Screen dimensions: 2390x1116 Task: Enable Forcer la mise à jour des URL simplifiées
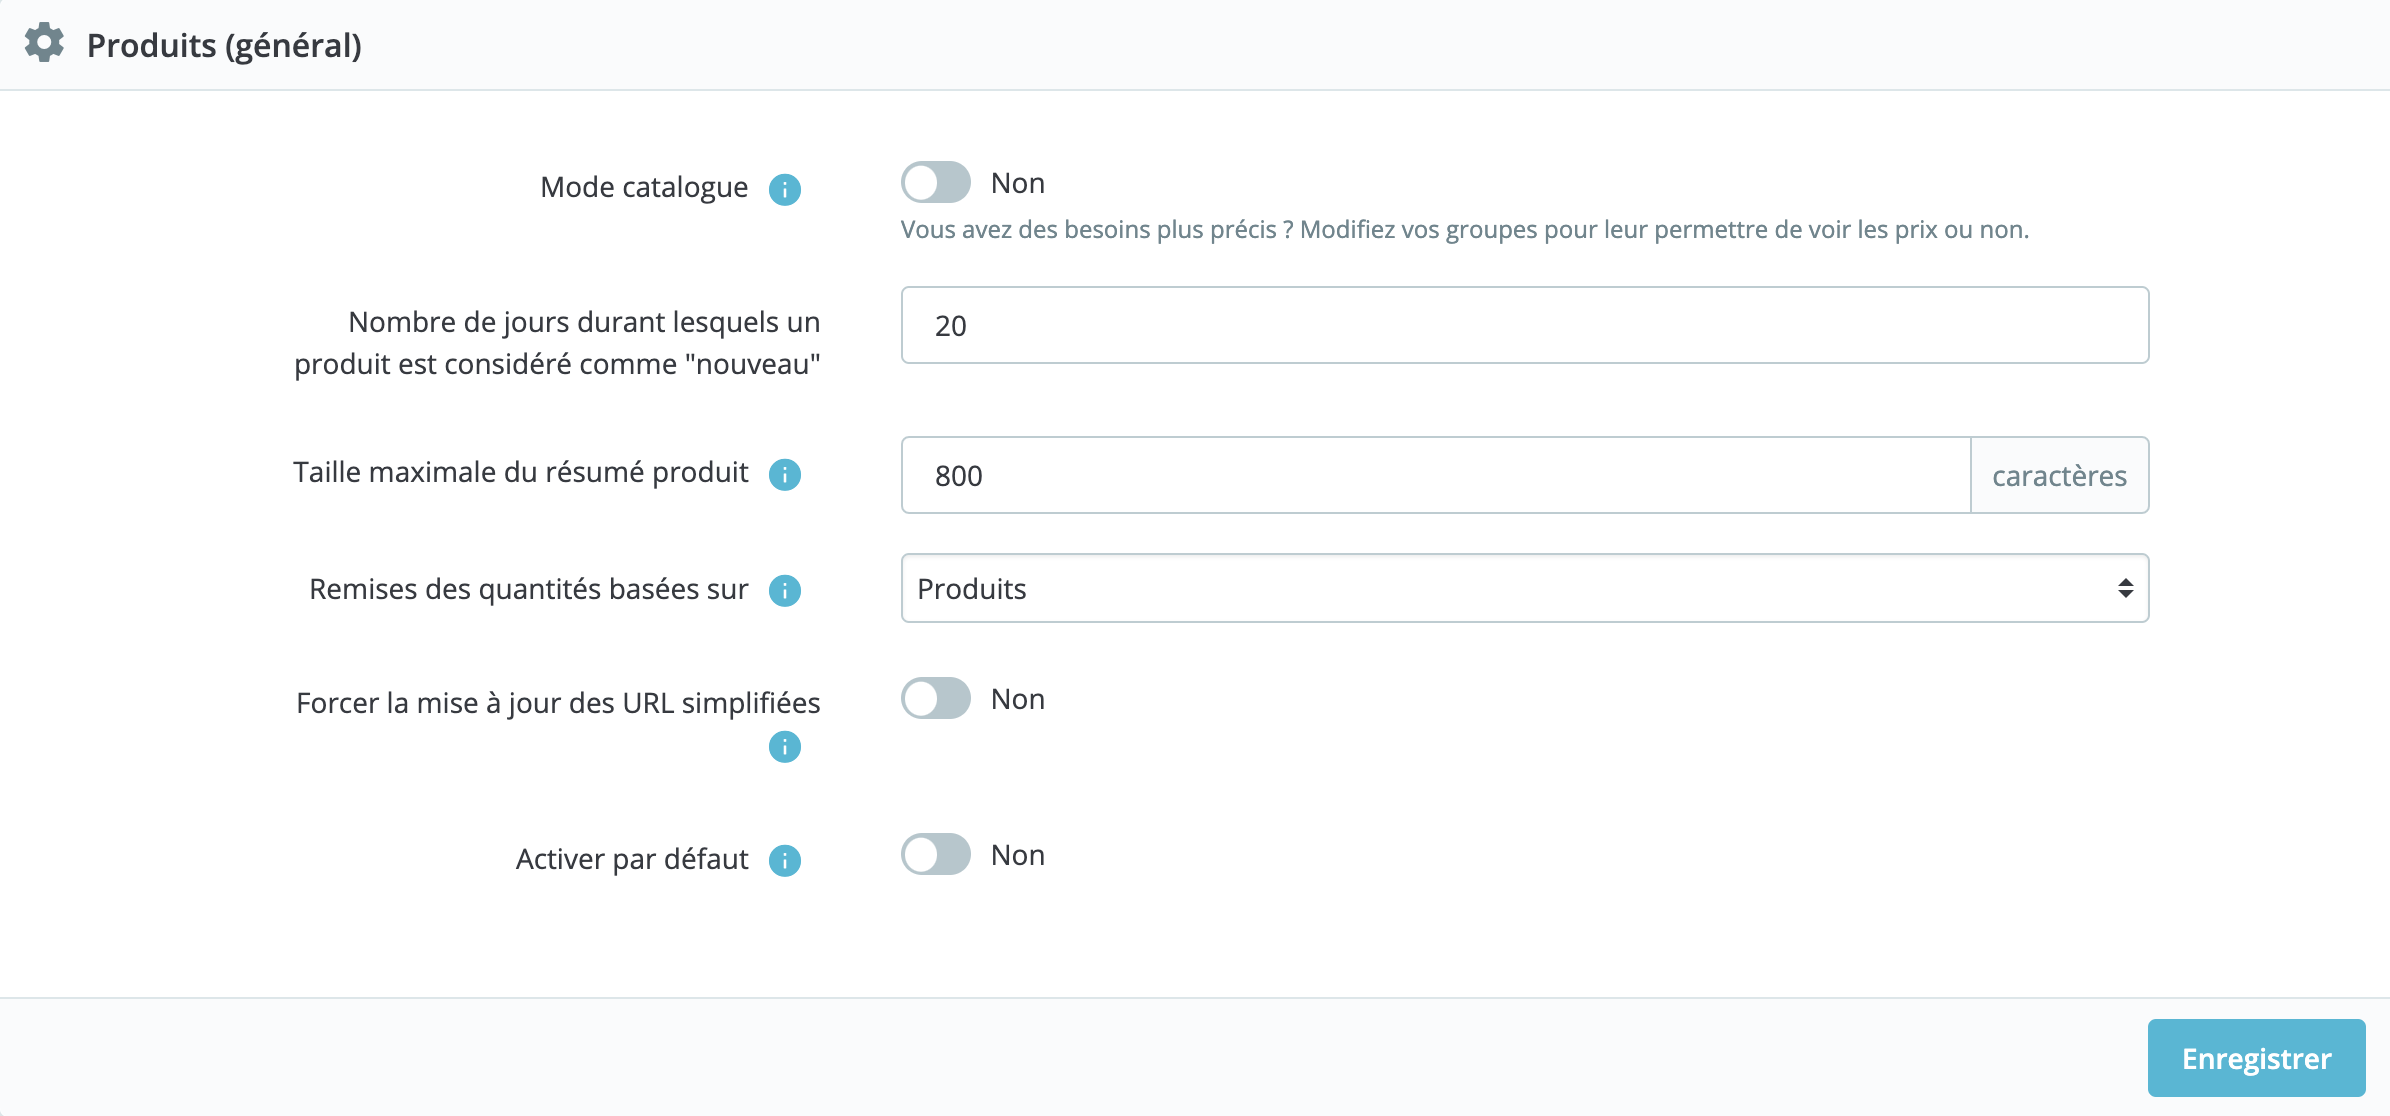coord(936,699)
